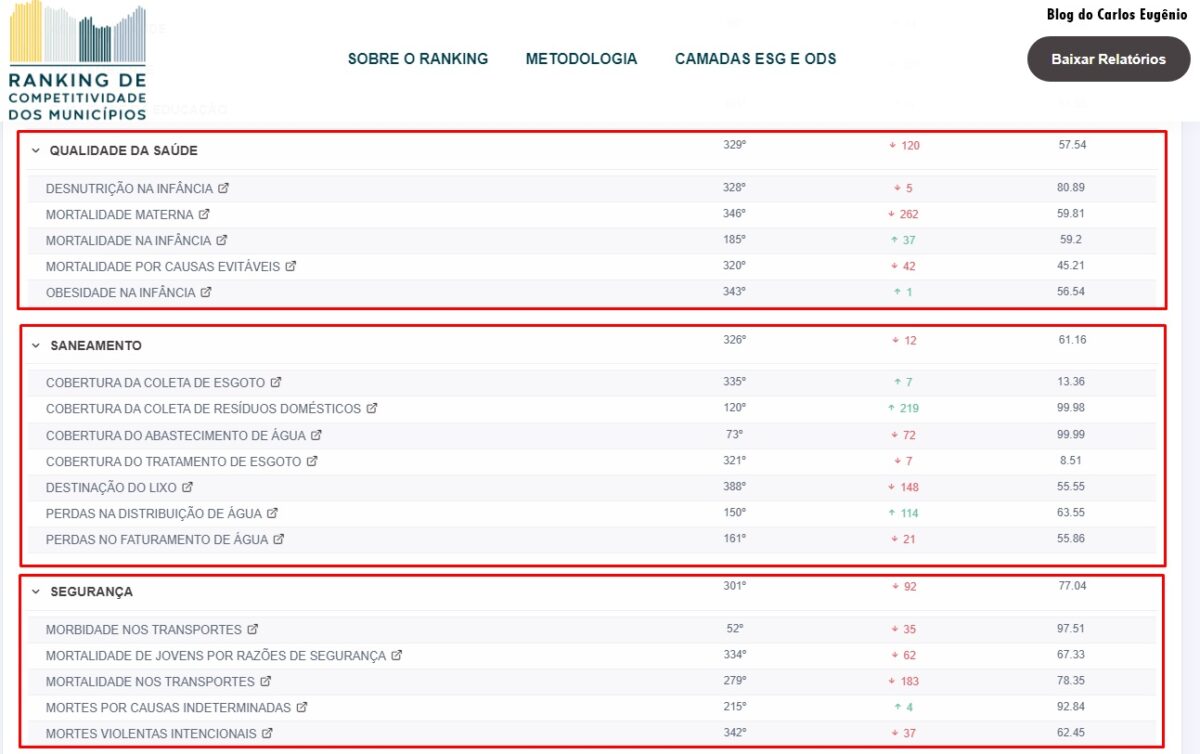Open the Sobre o Ranking menu item

[418, 59]
